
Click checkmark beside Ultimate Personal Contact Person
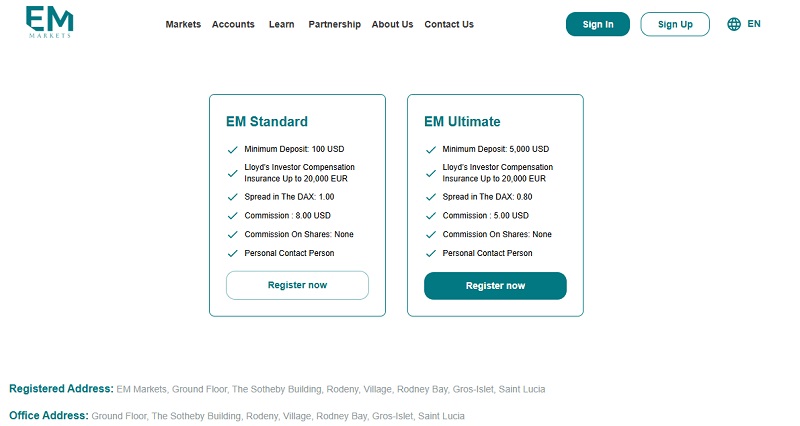[431, 254]
